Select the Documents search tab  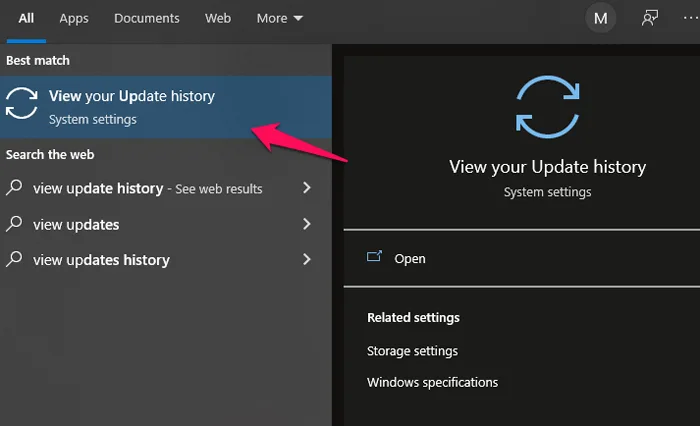(x=147, y=18)
